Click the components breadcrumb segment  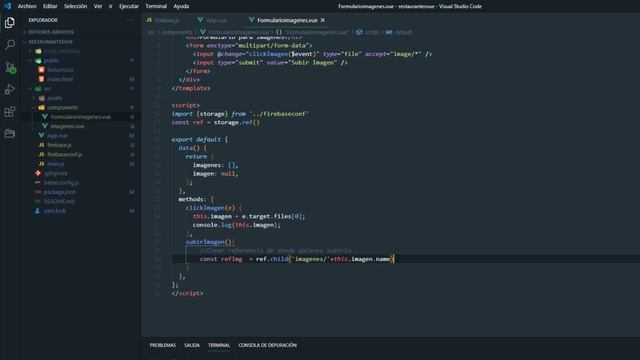pos(177,32)
